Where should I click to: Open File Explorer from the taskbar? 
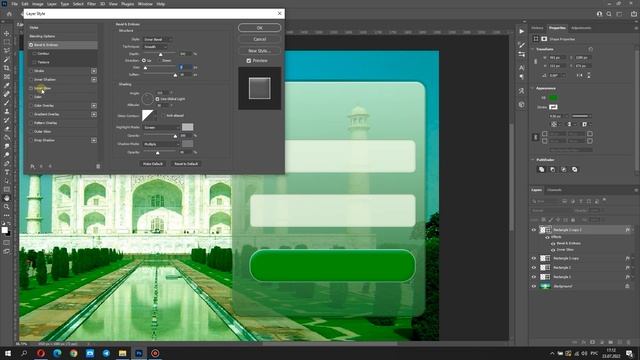point(122,353)
